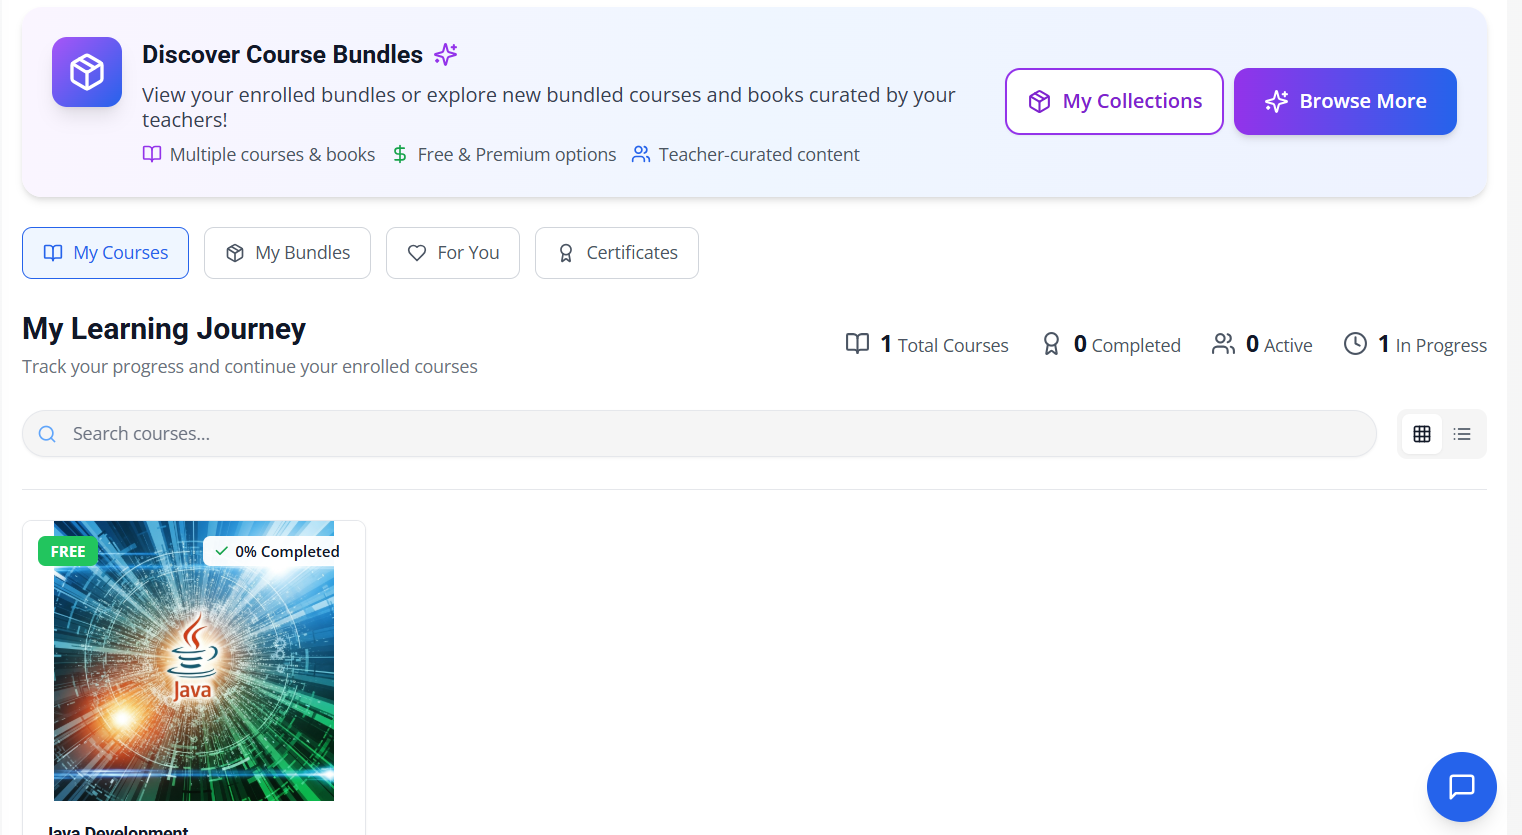1522x835 pixels.
Task: Click the search magnifier icon
Action: point(46,433)
